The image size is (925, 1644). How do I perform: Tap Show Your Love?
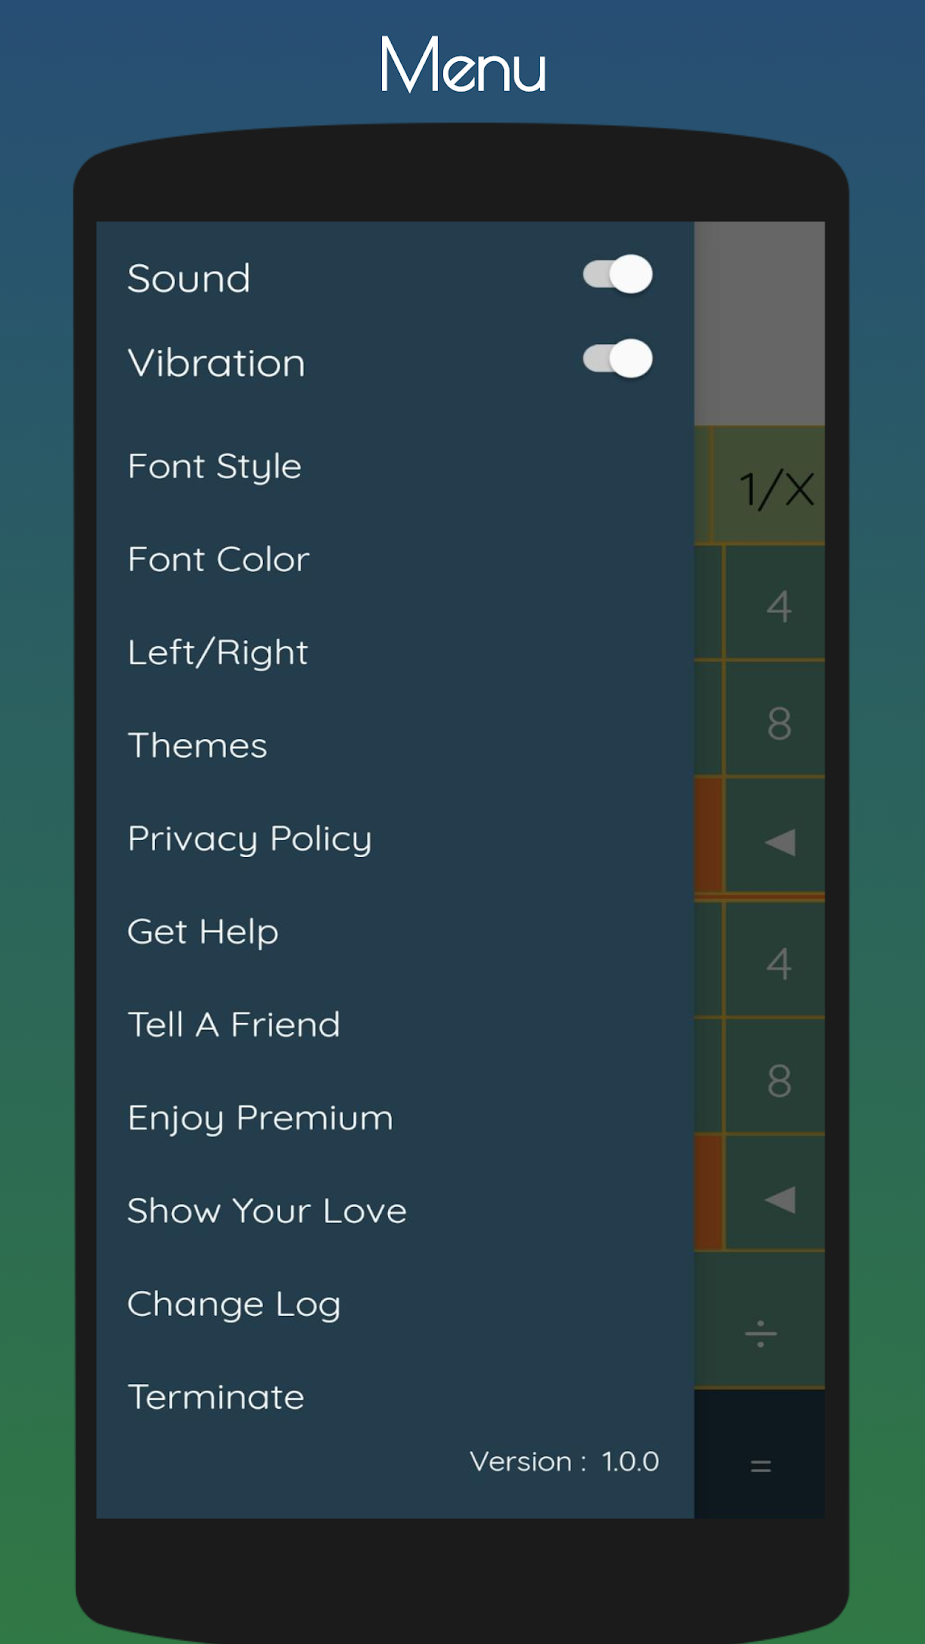point(267,1210)
